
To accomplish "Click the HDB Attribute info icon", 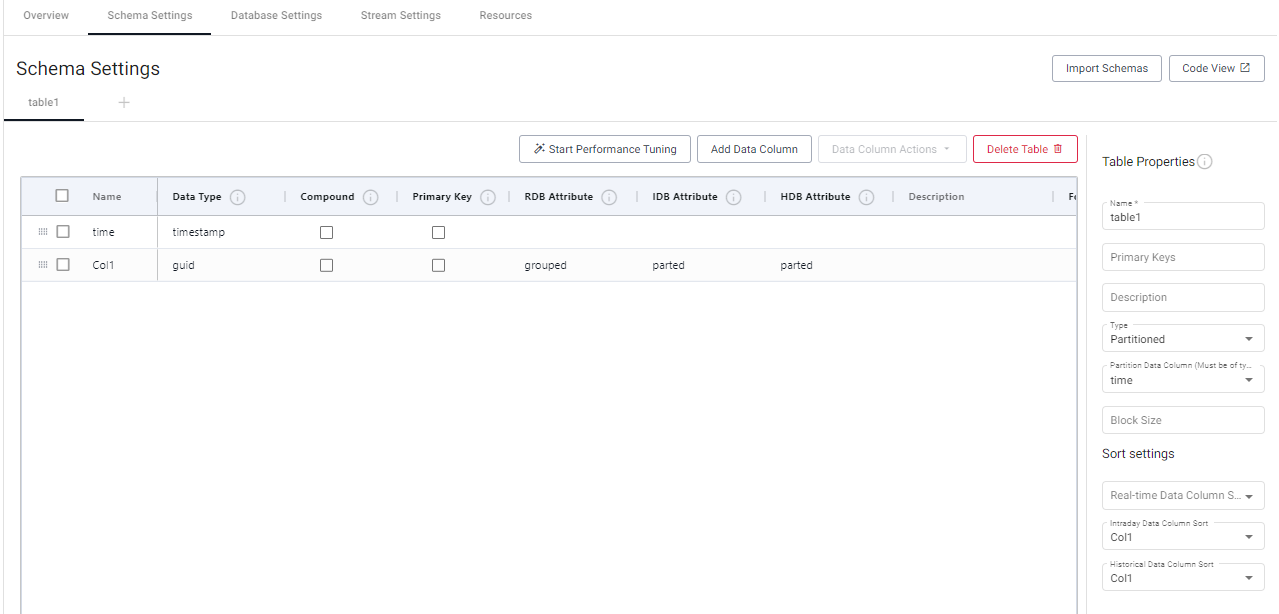I will coord(866,197).
